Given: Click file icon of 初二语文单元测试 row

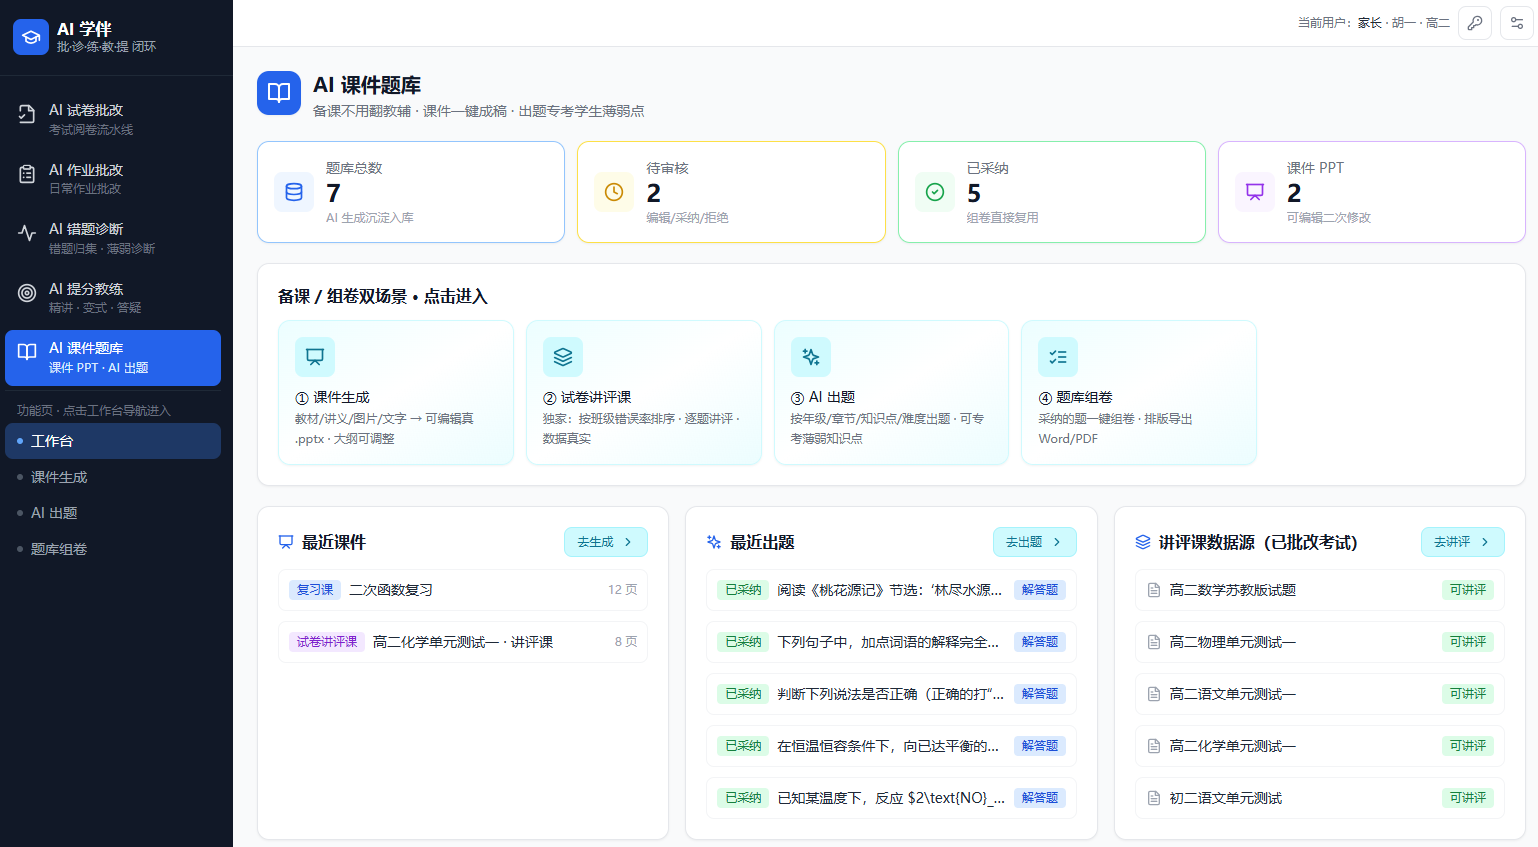Looking at the screenshot, I should (x=1154, y=798).
